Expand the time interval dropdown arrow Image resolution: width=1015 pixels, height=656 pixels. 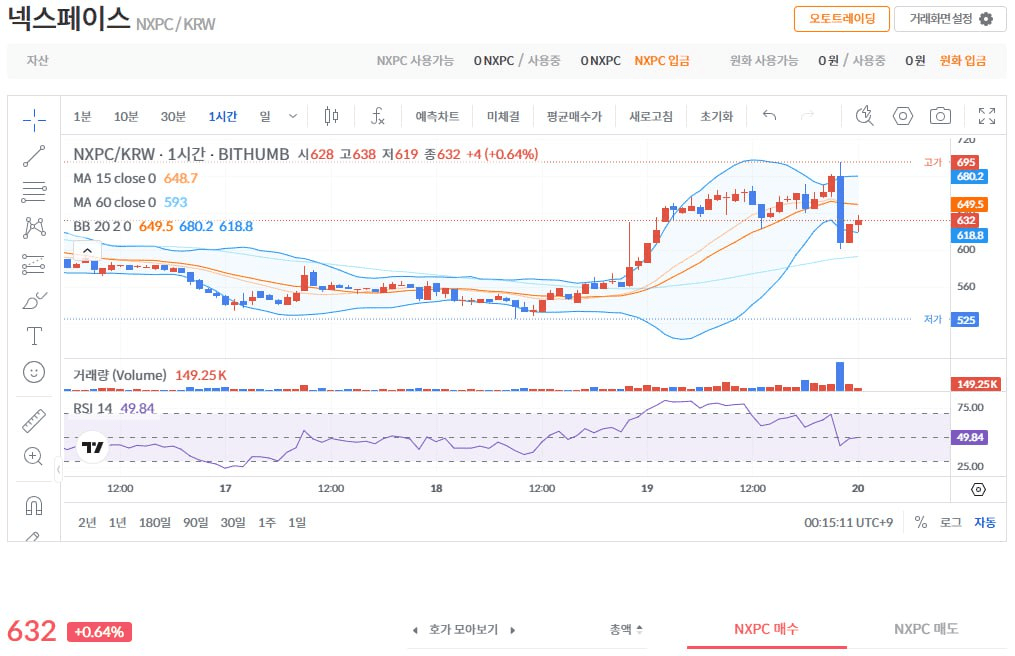click(292, 116)
